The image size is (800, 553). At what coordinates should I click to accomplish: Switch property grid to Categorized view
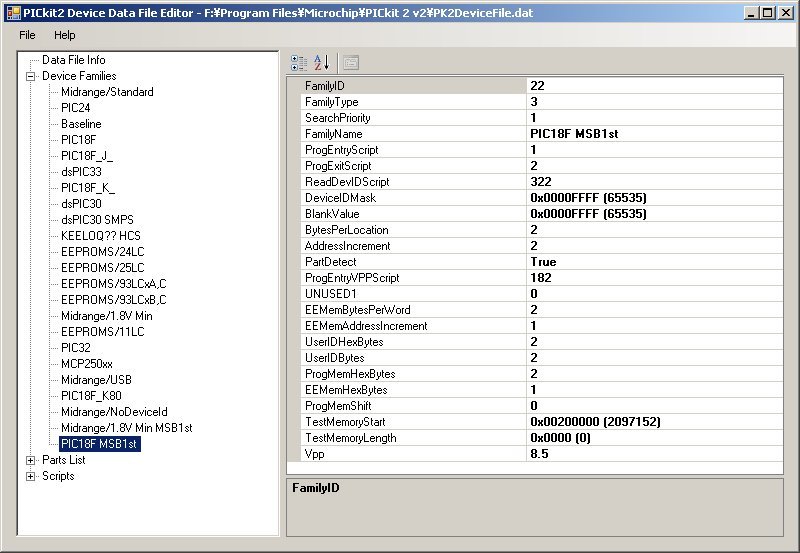pos(299,63)
